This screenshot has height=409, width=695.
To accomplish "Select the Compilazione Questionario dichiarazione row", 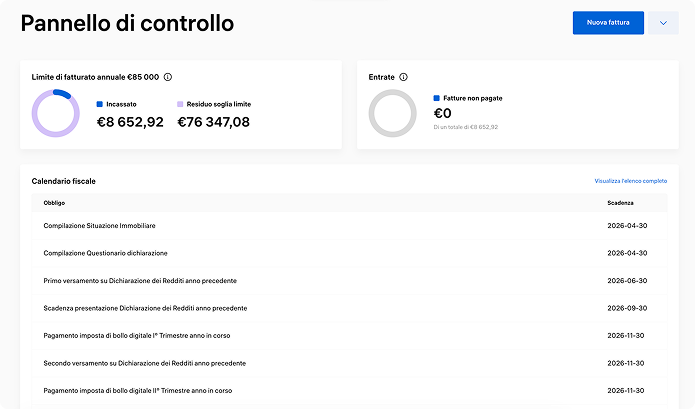I will 105,253.
